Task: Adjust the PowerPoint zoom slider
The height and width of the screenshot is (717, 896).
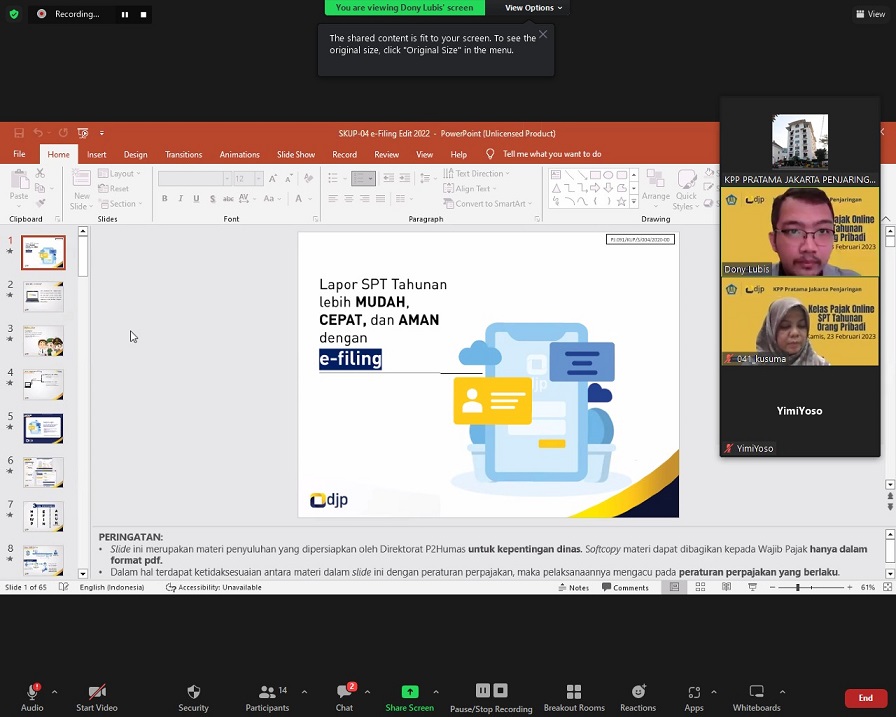Action: pyautogui.click(x=797, y=588)
